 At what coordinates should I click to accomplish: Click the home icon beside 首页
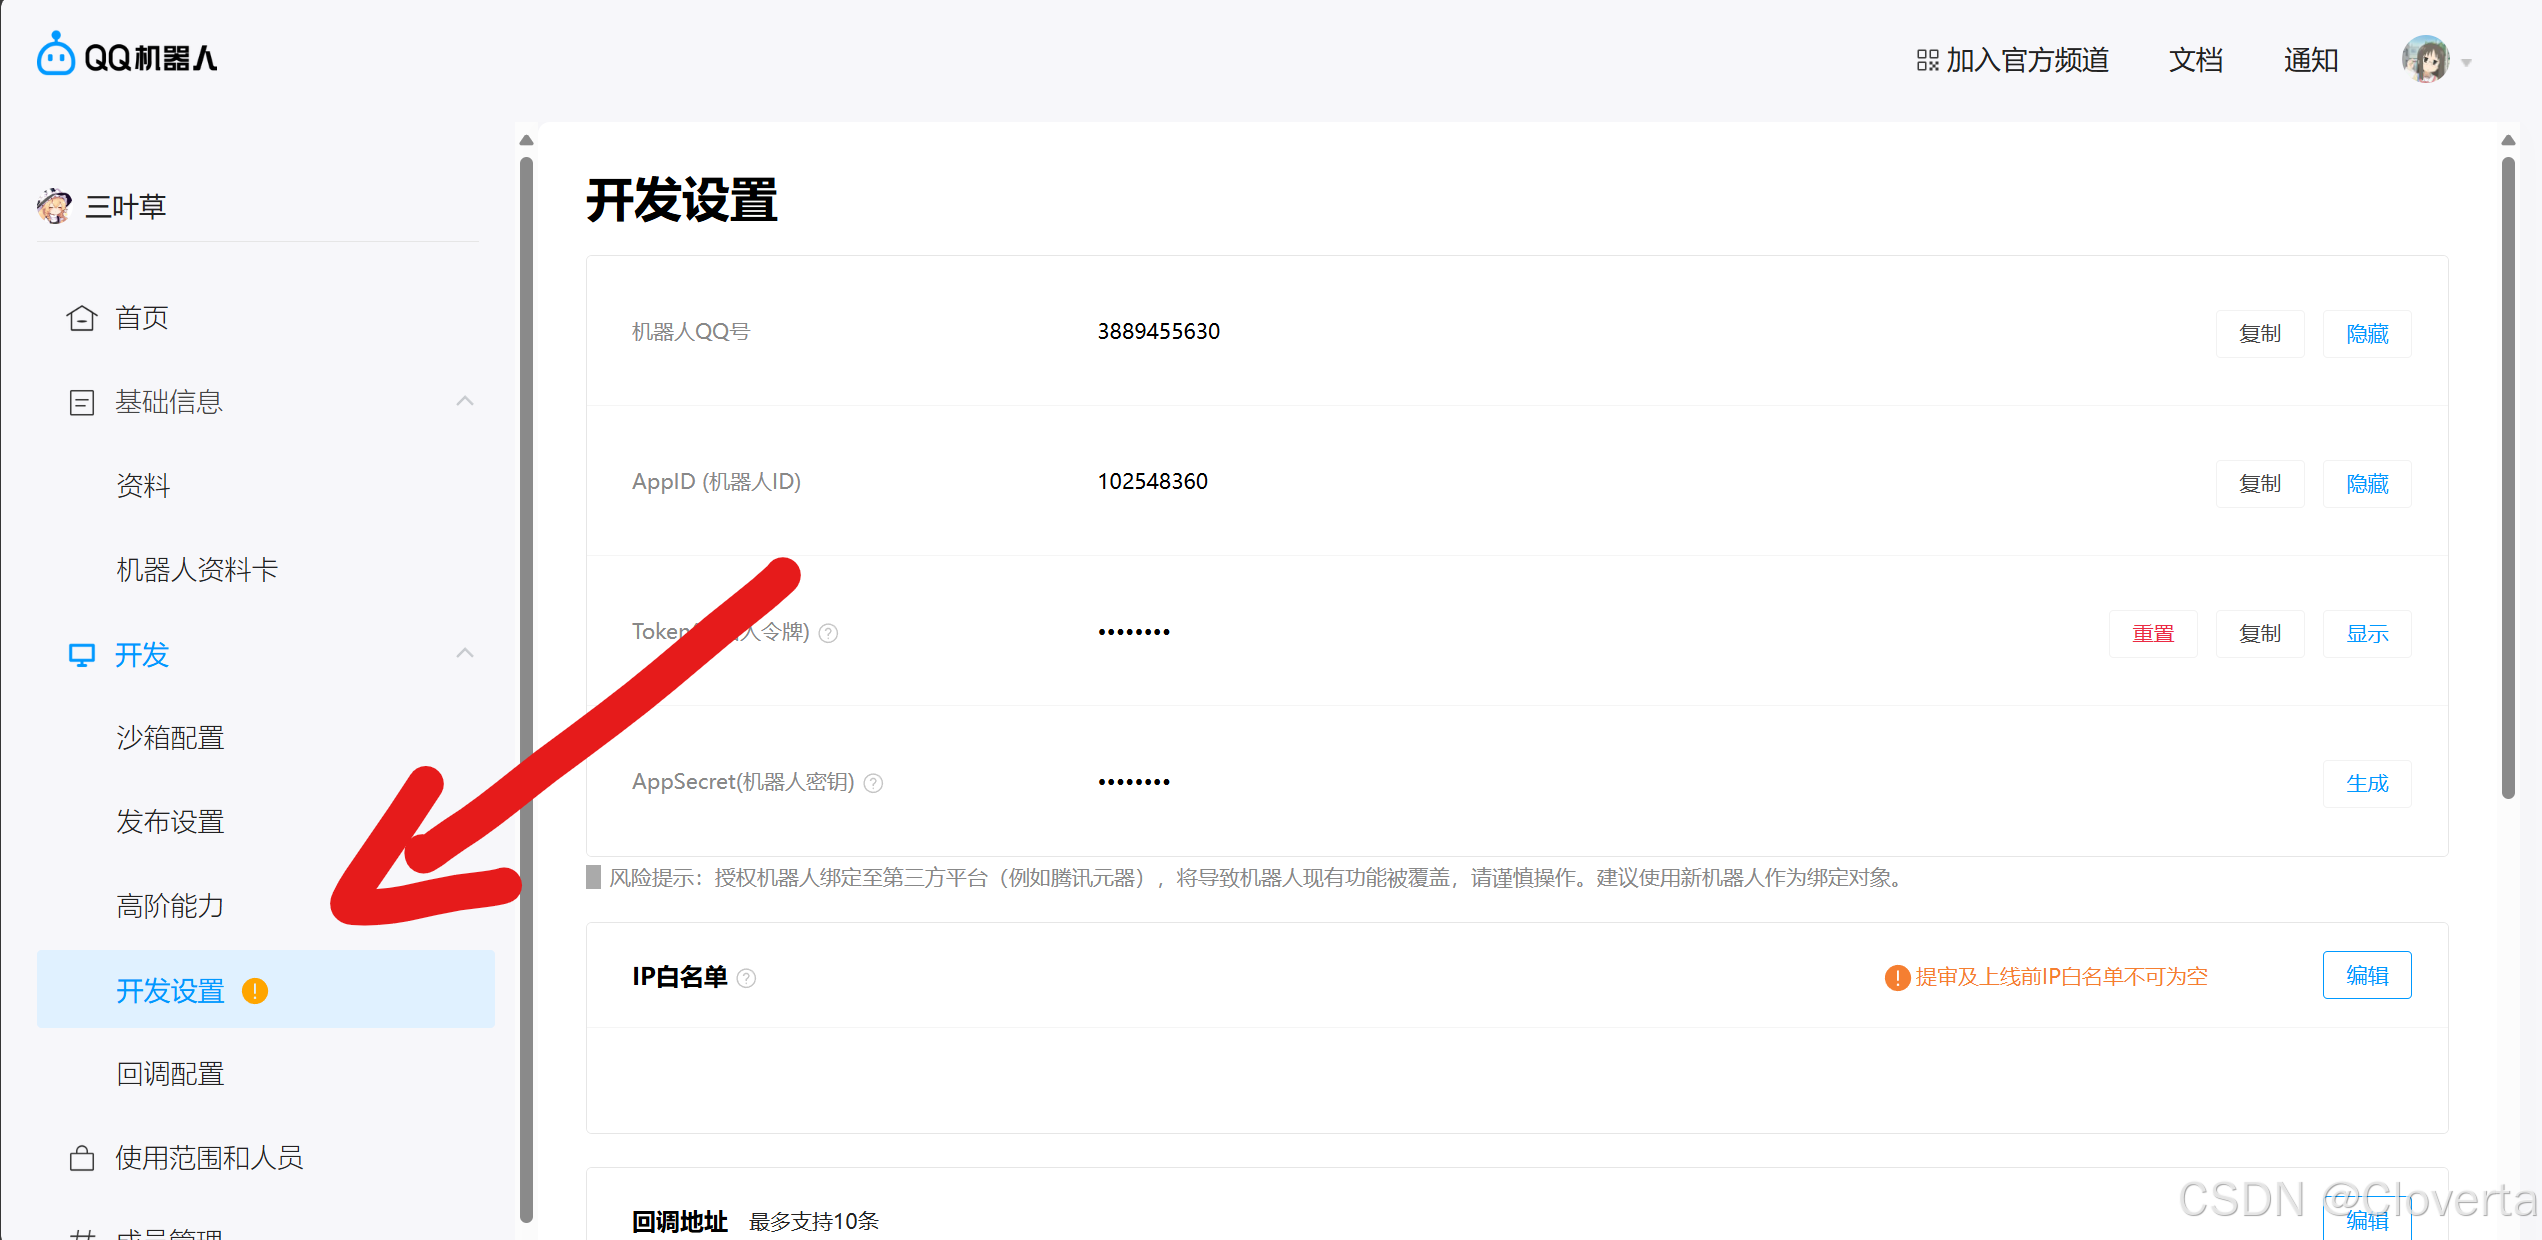[81, 318]
